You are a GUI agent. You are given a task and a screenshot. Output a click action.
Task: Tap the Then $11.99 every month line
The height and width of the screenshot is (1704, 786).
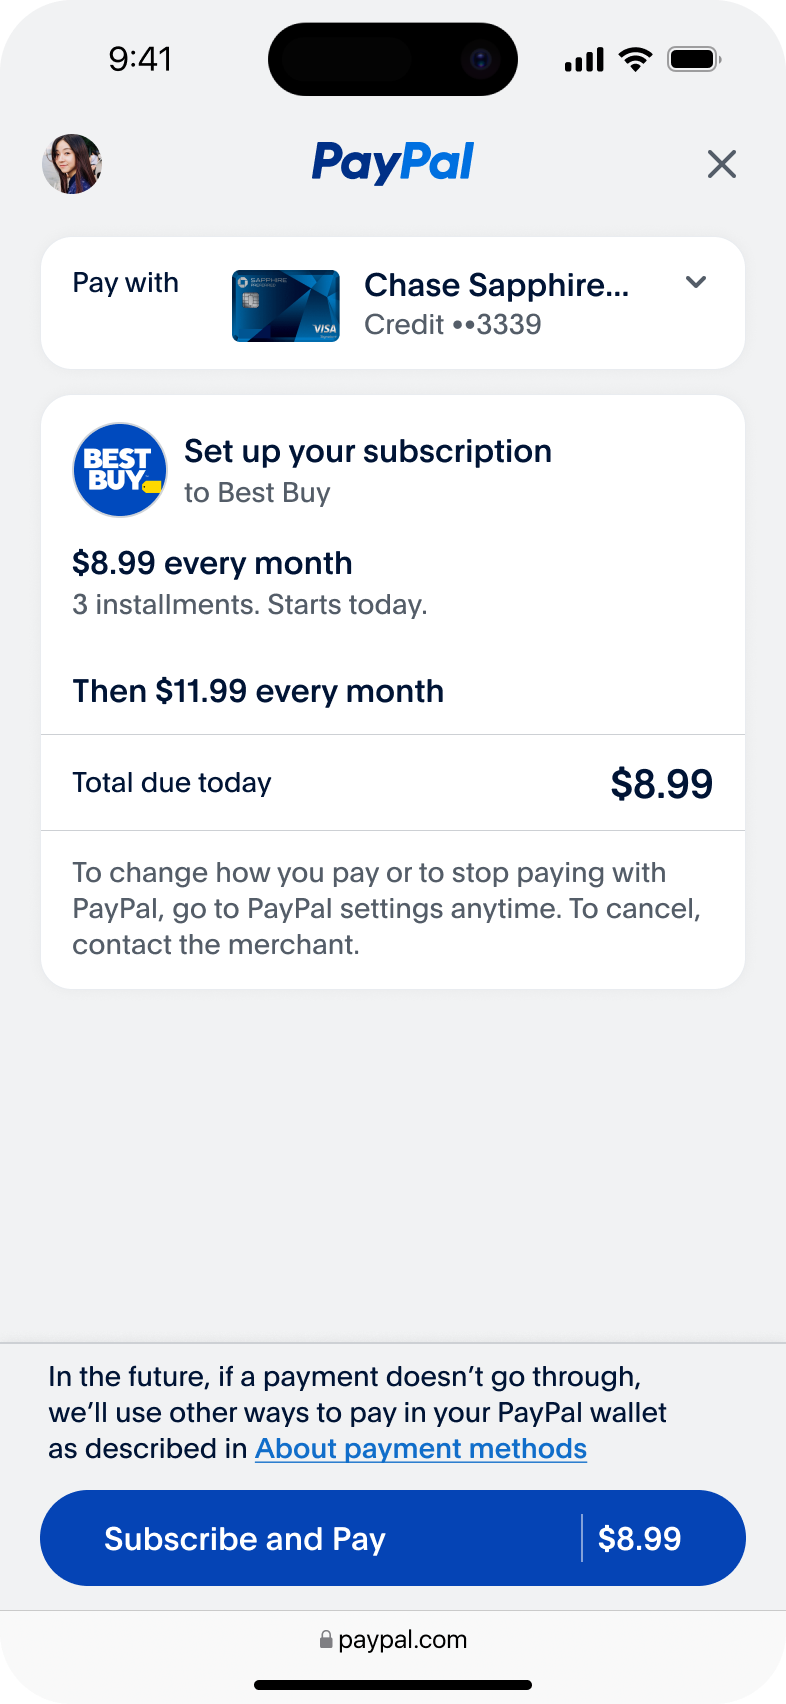pos(258,692)
